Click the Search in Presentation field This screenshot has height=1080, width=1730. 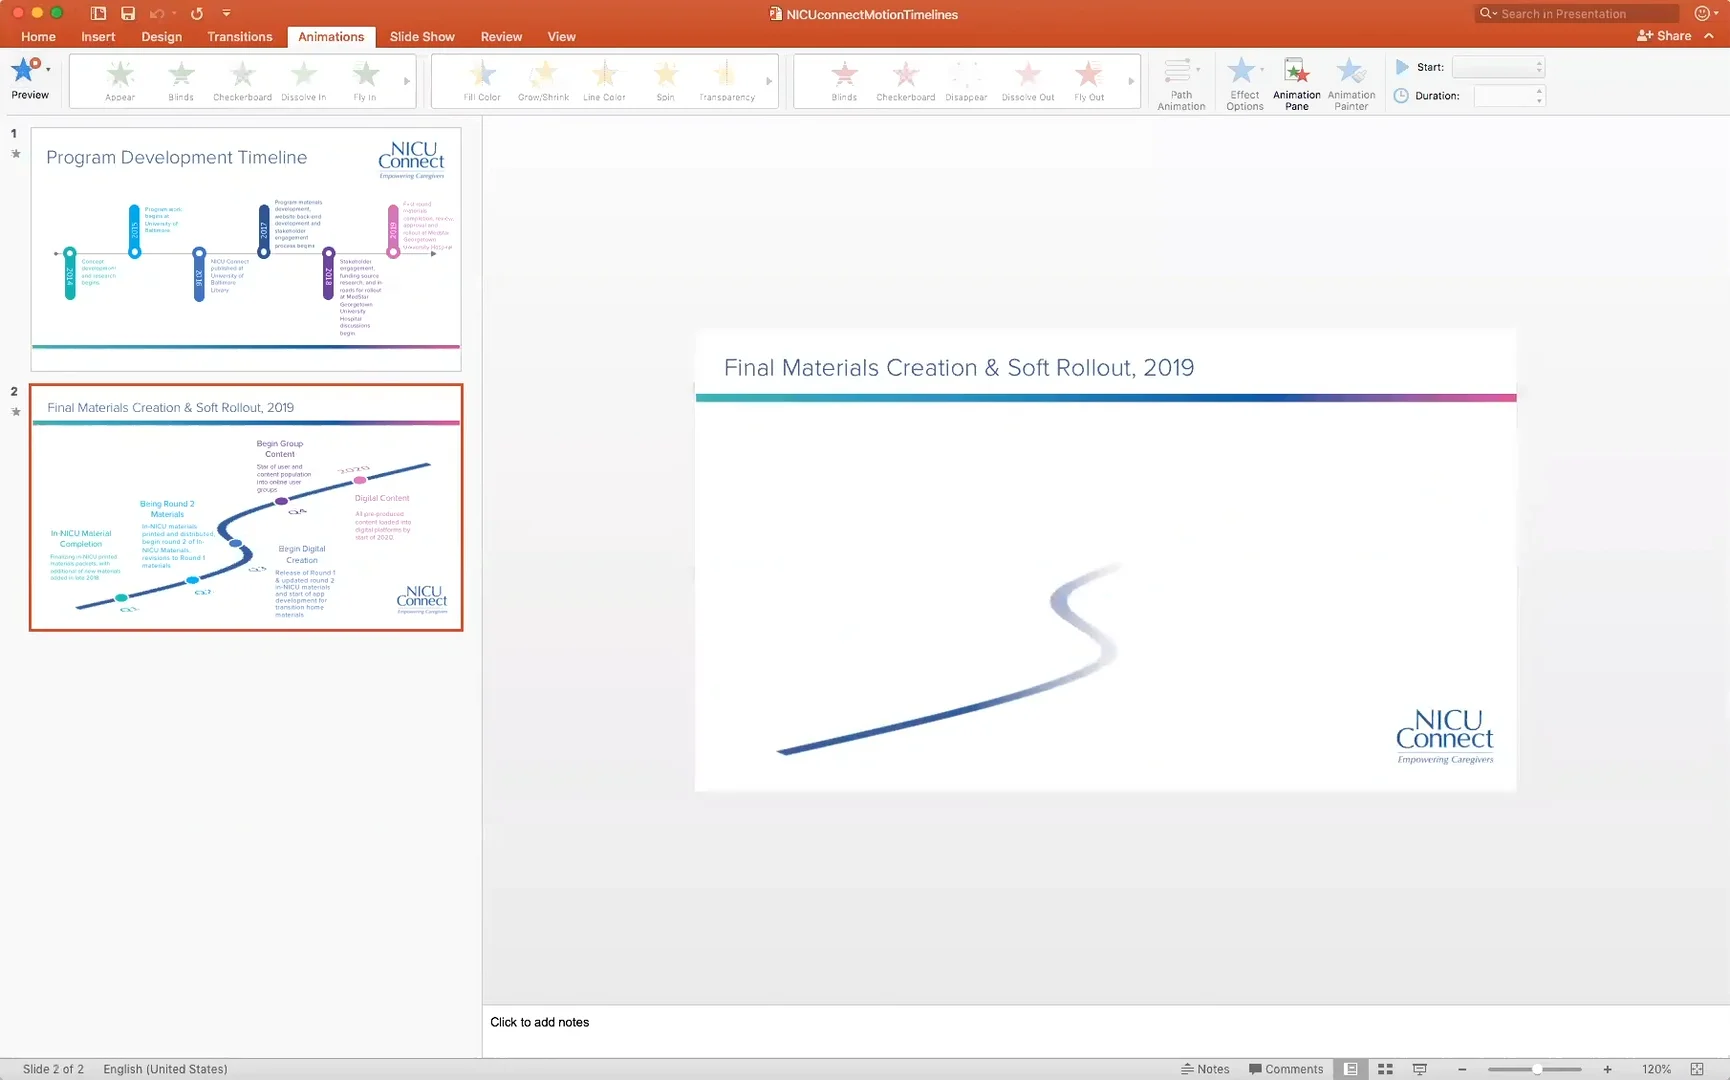pos(1577,14)
